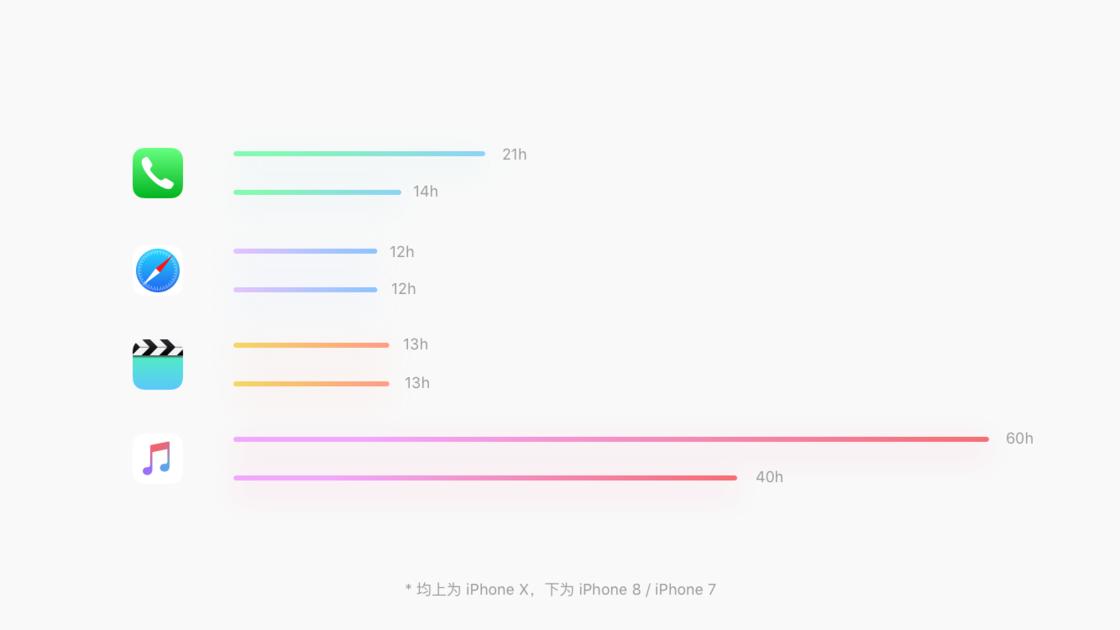Click the upper 13h label

tap(415, 344)
